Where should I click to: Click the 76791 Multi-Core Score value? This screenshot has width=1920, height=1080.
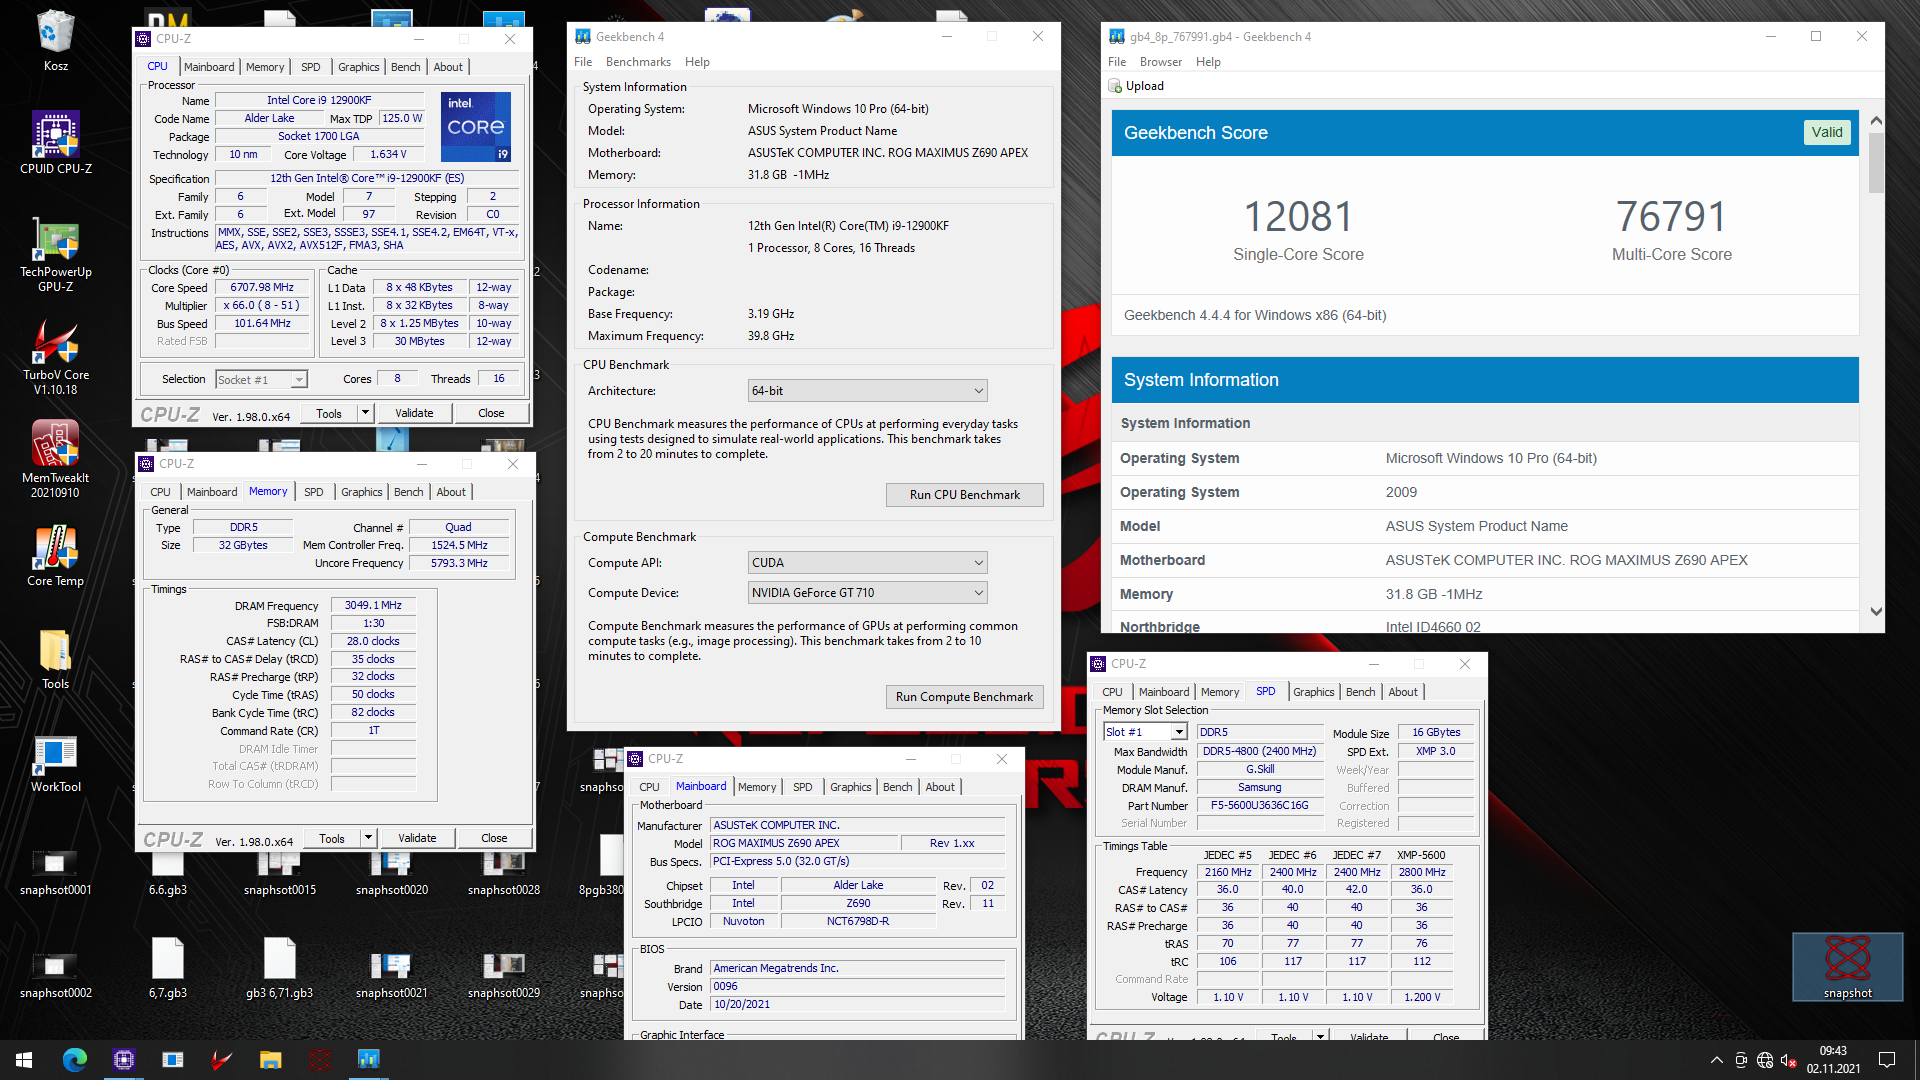(x=1671, y=216)
